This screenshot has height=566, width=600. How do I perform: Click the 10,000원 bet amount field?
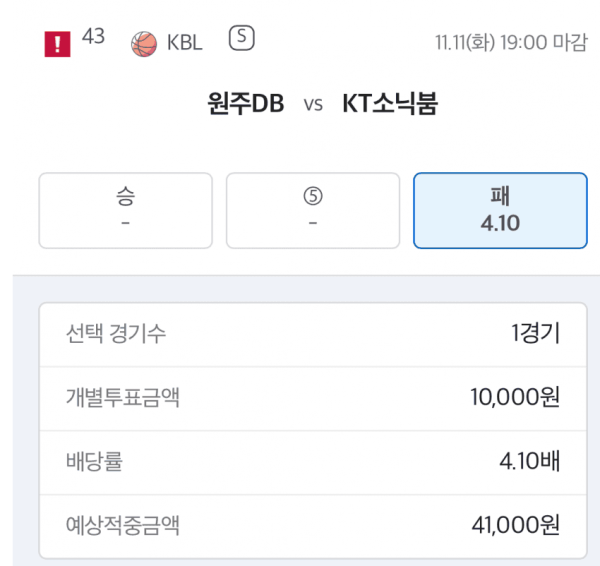pos(514,397)
